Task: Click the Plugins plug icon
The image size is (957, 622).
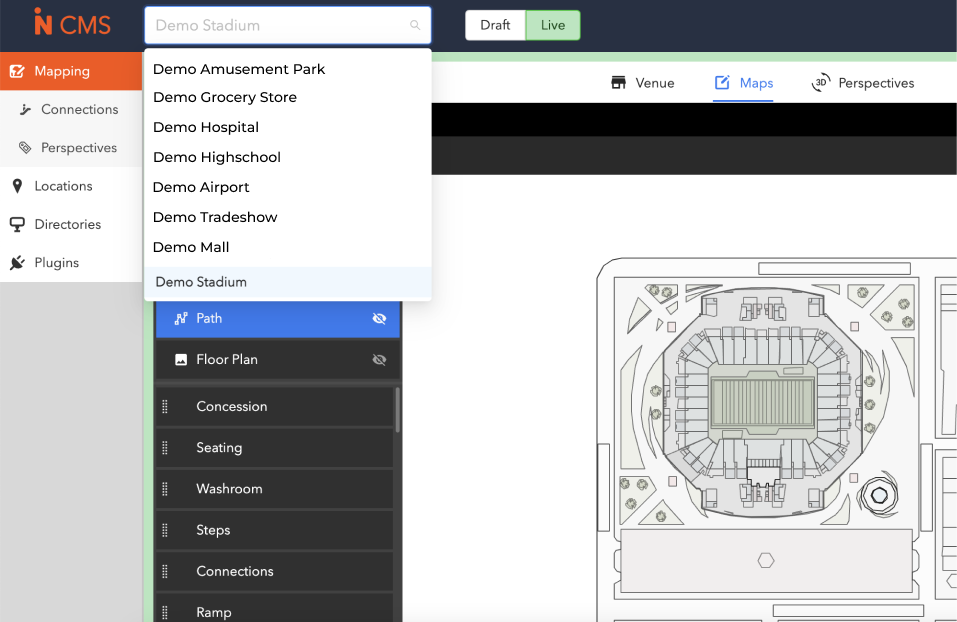Action: 17,262
